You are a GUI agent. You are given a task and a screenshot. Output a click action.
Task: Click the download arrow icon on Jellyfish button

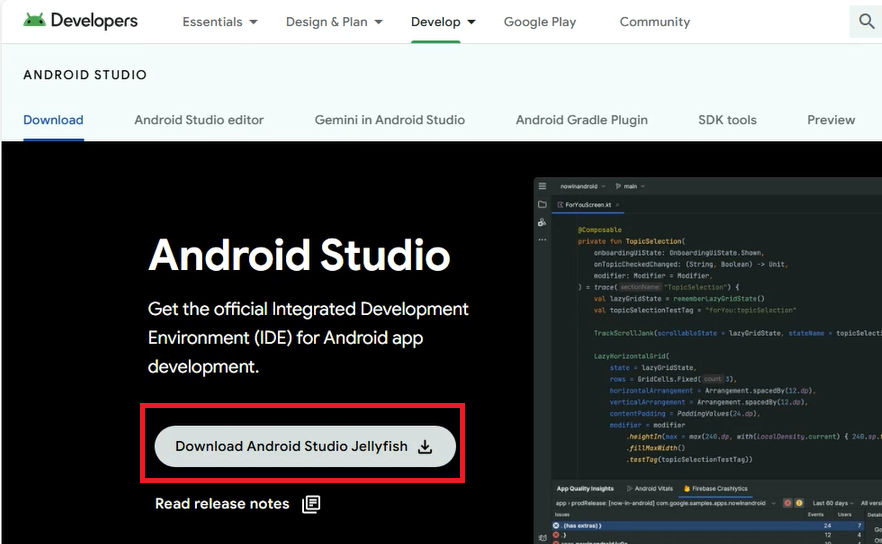tap(425, 447)
